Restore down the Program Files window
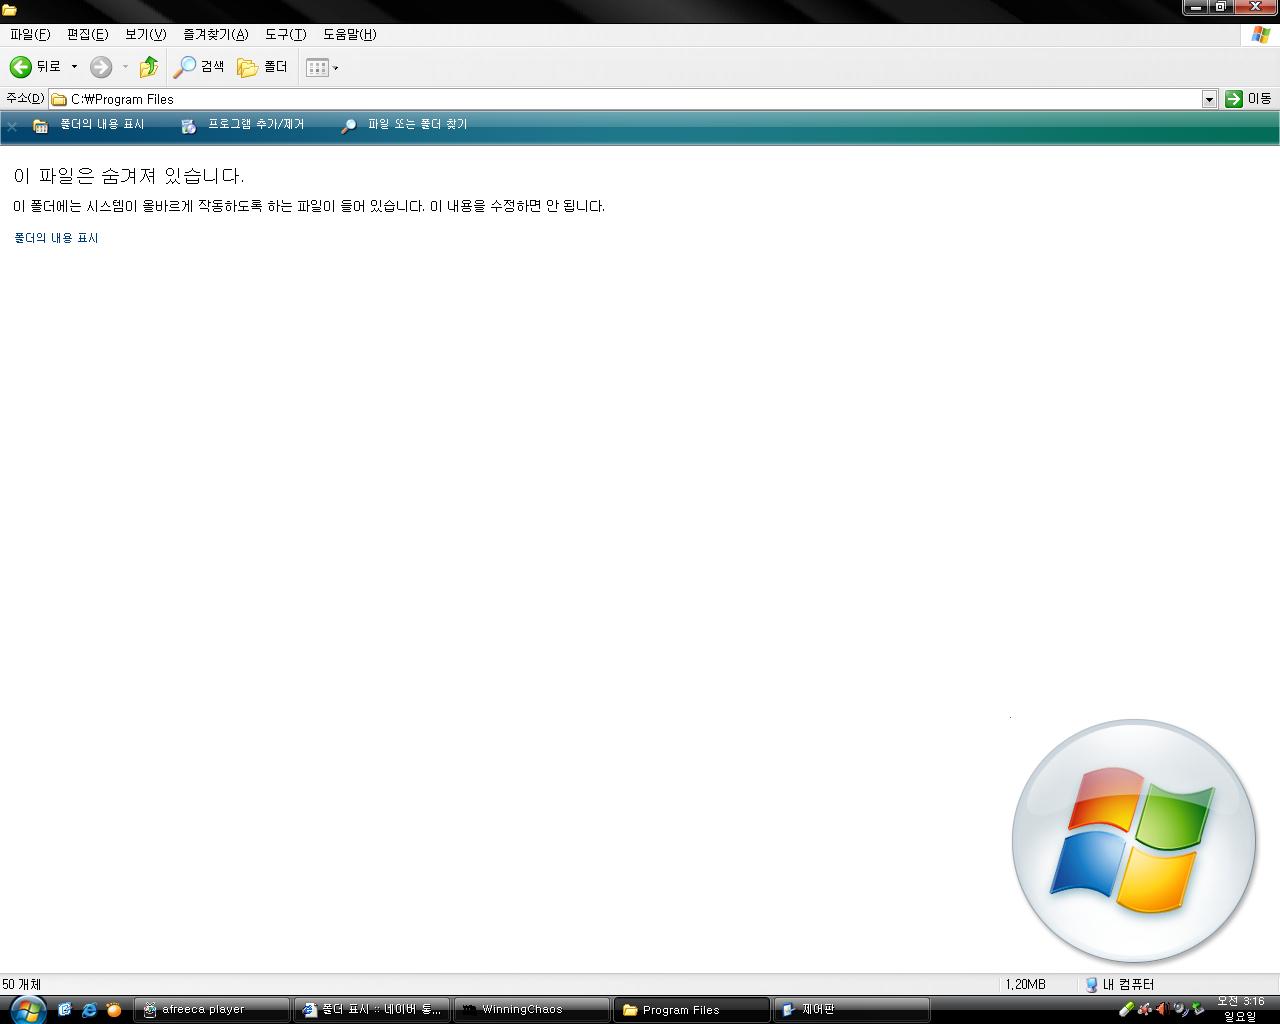The width and height of the screenshot is (1280, 1024). click(1220, 7)
